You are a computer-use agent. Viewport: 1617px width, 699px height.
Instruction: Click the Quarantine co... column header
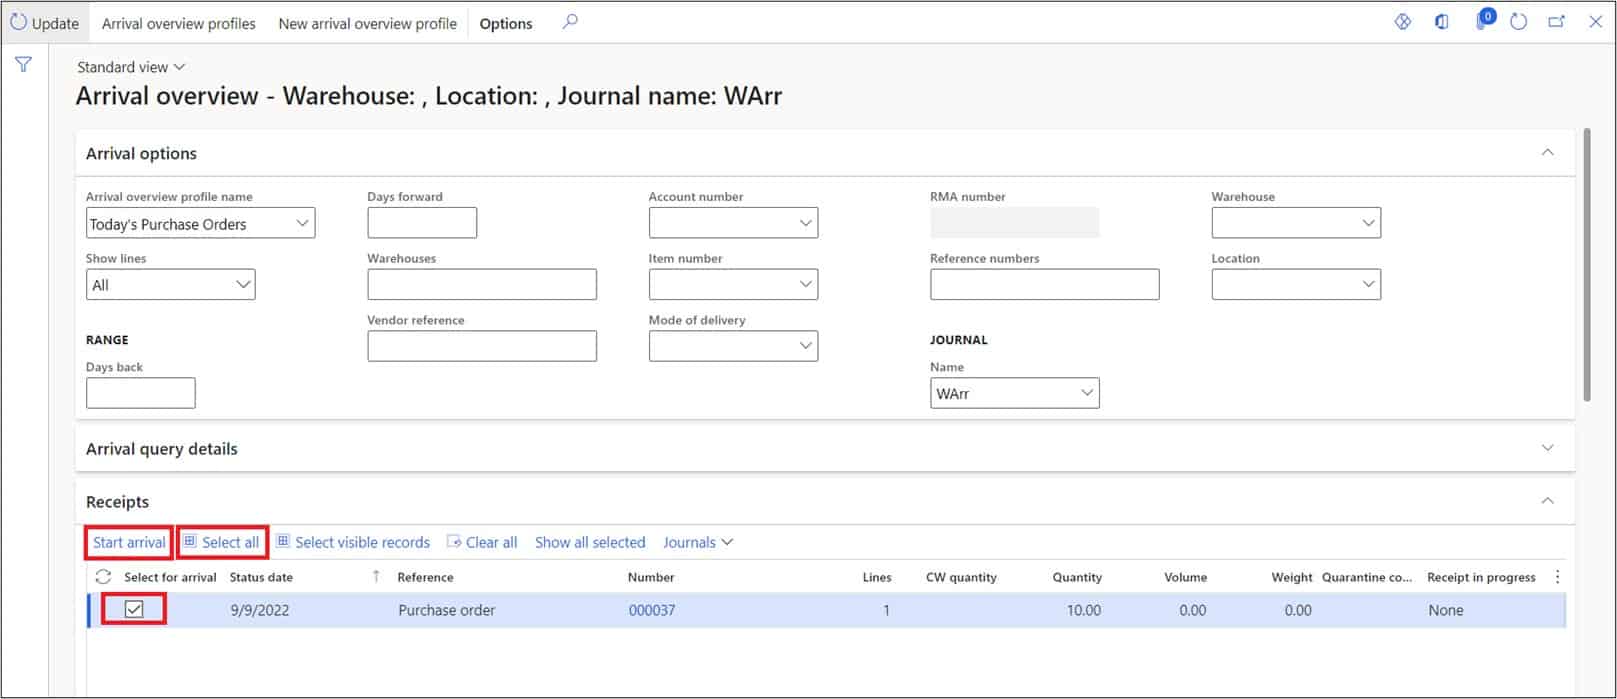pos(1367,577)
